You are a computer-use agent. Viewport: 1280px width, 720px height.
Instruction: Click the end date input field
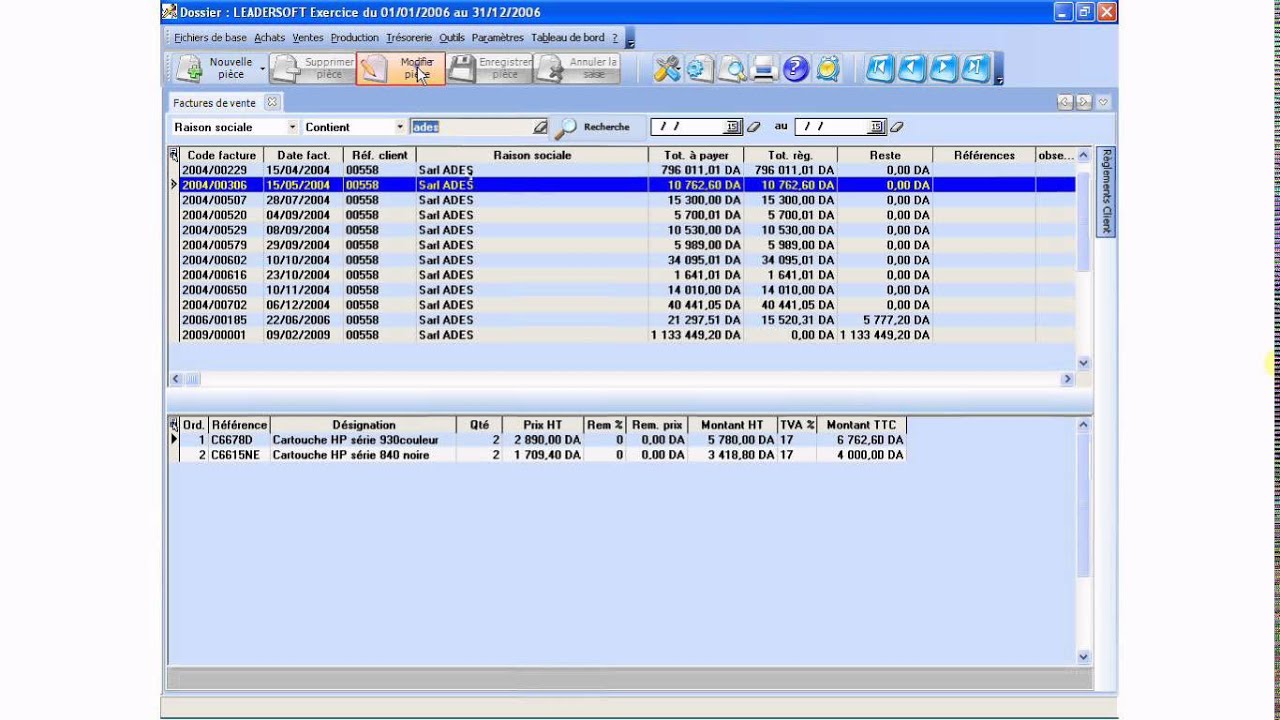tap(832, 127)
